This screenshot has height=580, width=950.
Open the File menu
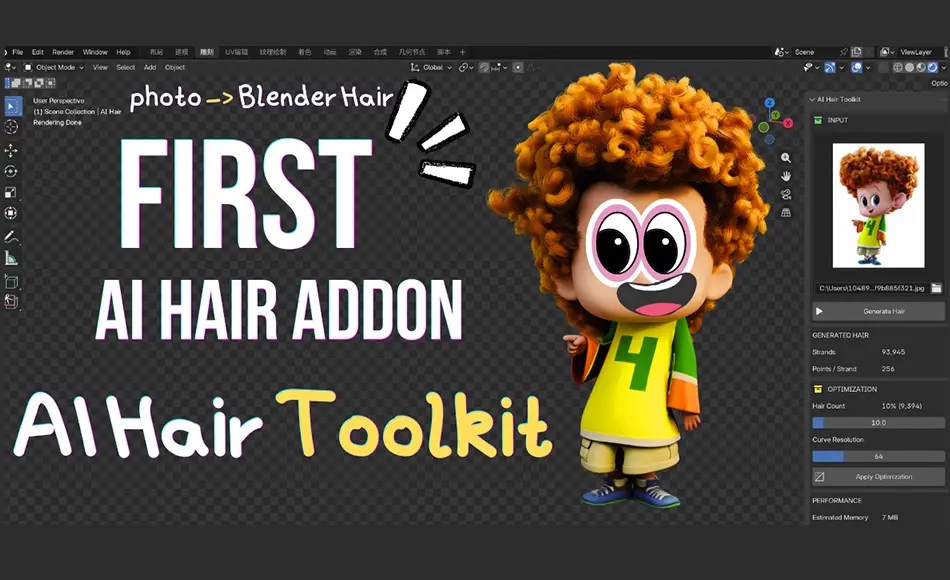point(18,52)
